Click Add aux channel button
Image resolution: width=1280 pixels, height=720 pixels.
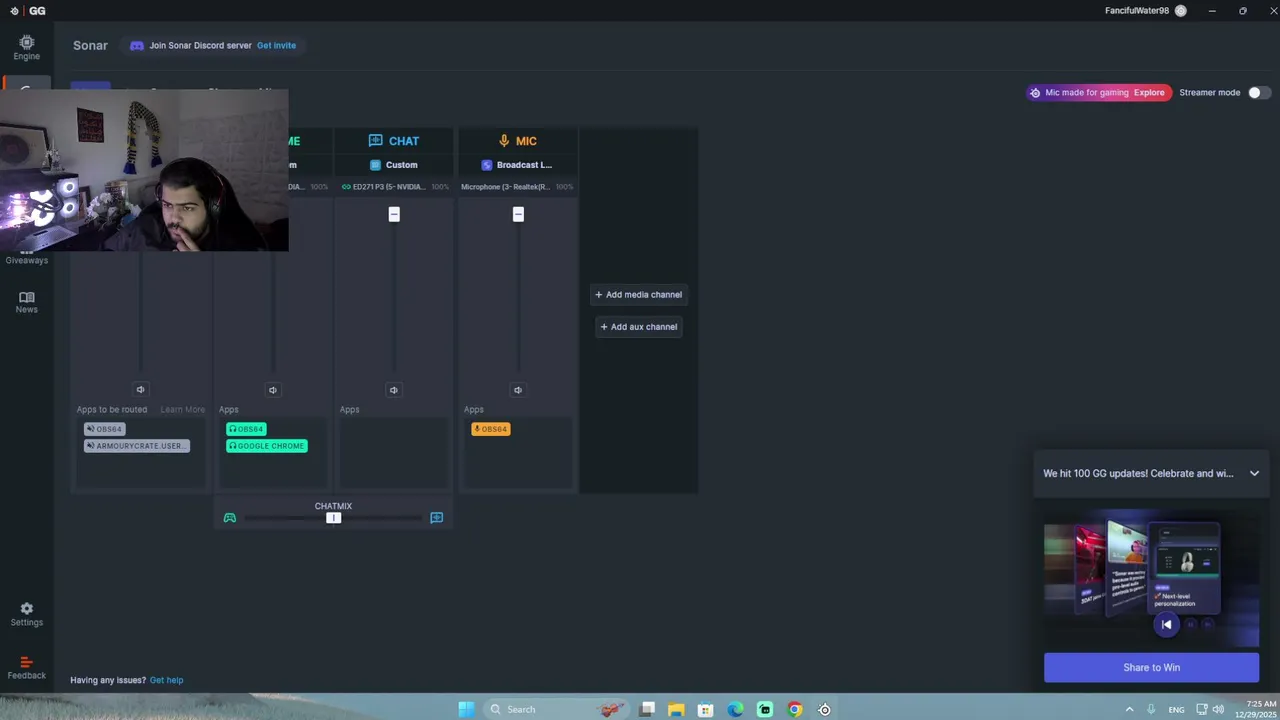coord(638,326)
